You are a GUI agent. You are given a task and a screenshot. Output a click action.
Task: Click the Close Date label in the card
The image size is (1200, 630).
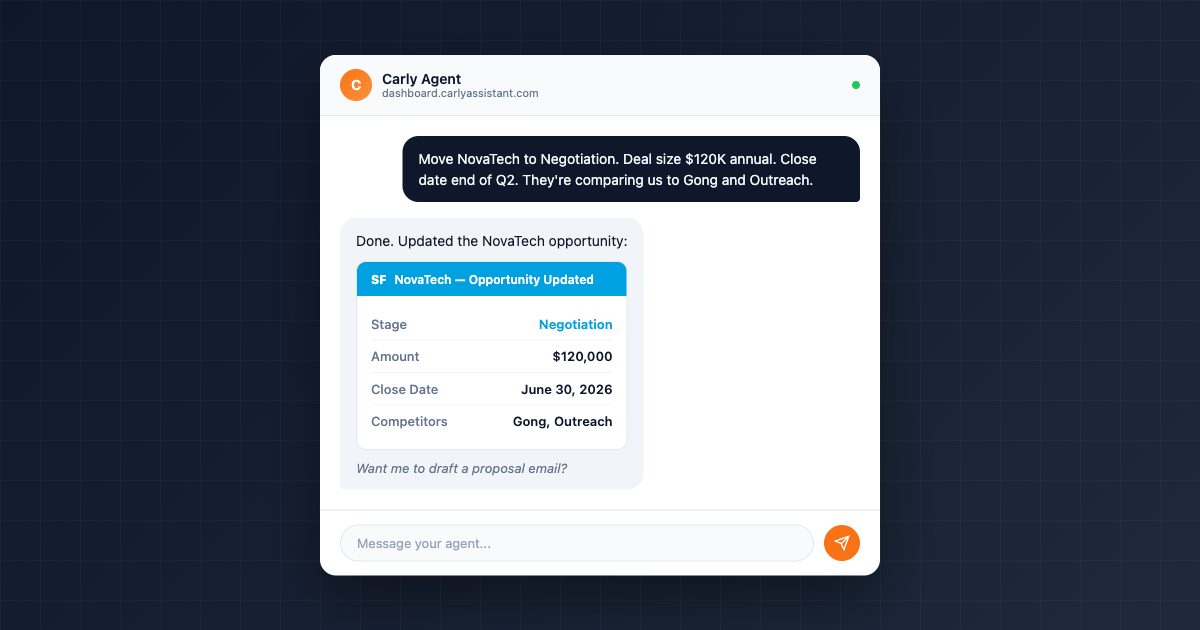[405, 389]
